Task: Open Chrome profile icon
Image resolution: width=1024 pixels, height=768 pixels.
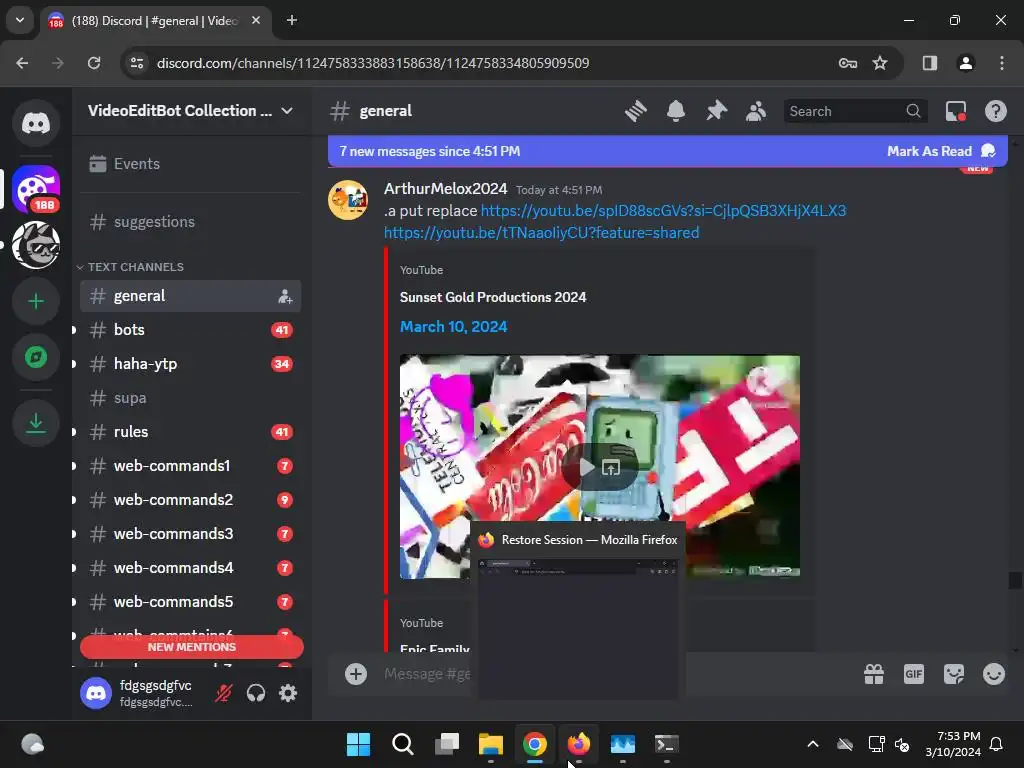Action: click(x=966, y=63)
